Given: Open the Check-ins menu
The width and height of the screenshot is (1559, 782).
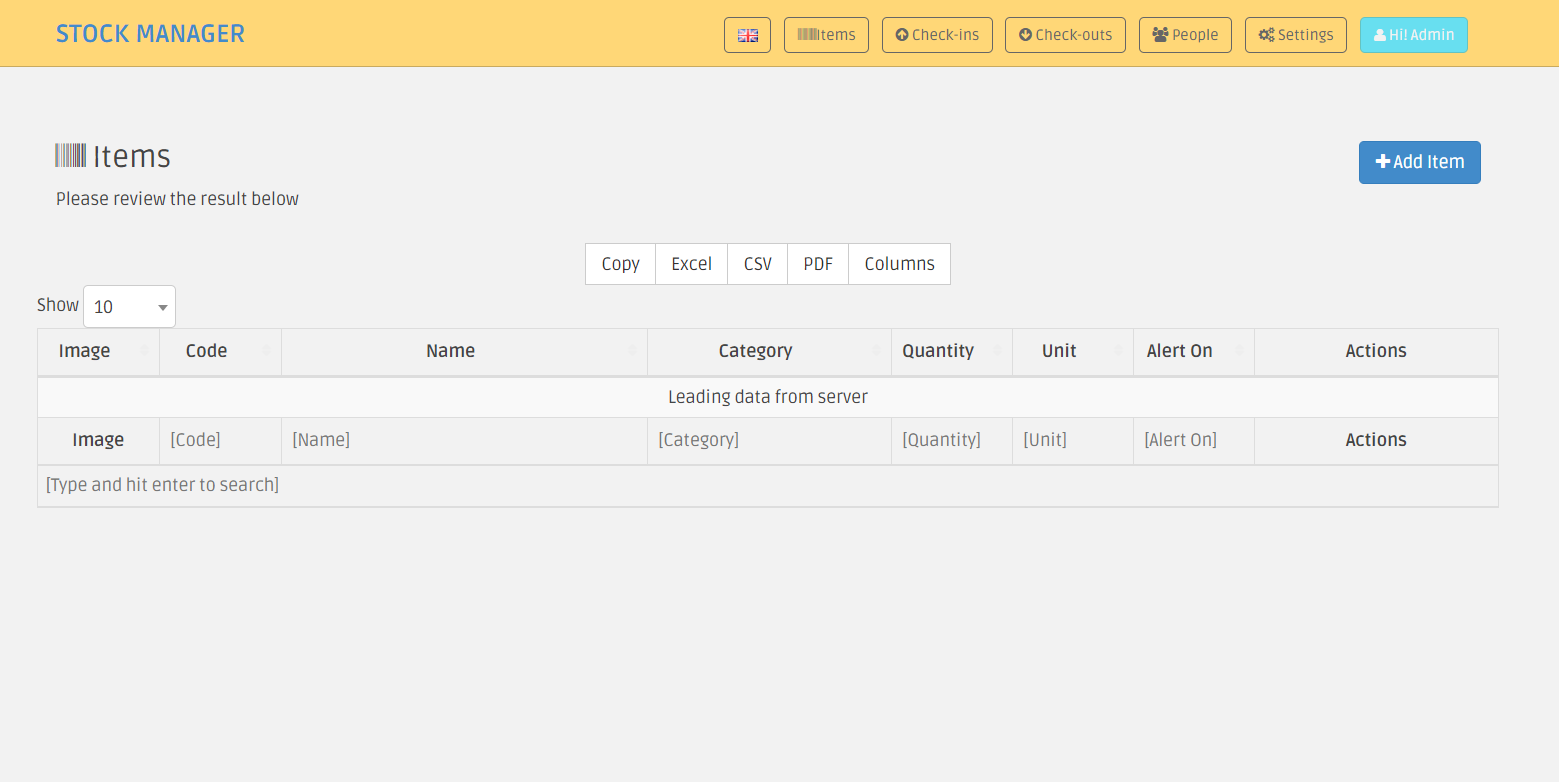Looking at the screenshot, I should 937,35.
